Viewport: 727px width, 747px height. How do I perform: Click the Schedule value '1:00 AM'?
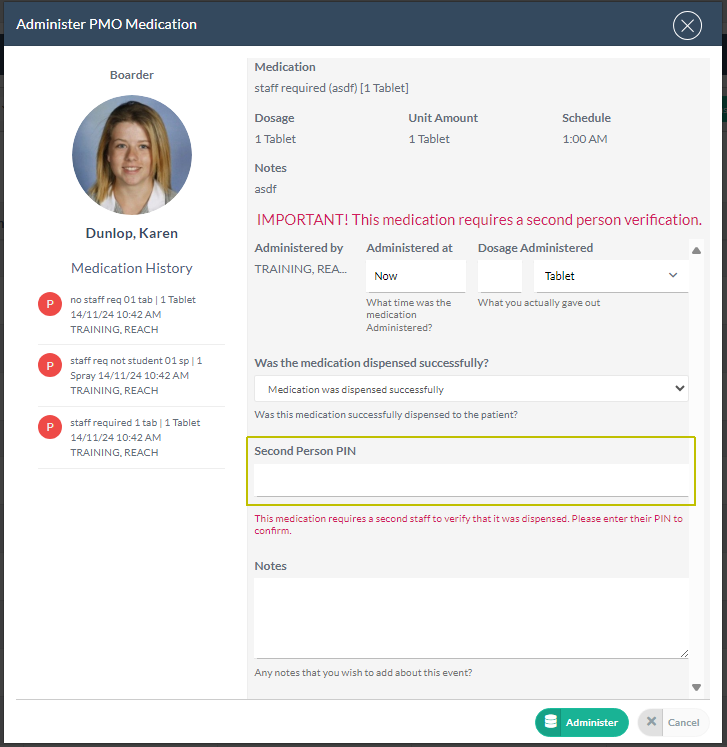click(x=585, y=139)
